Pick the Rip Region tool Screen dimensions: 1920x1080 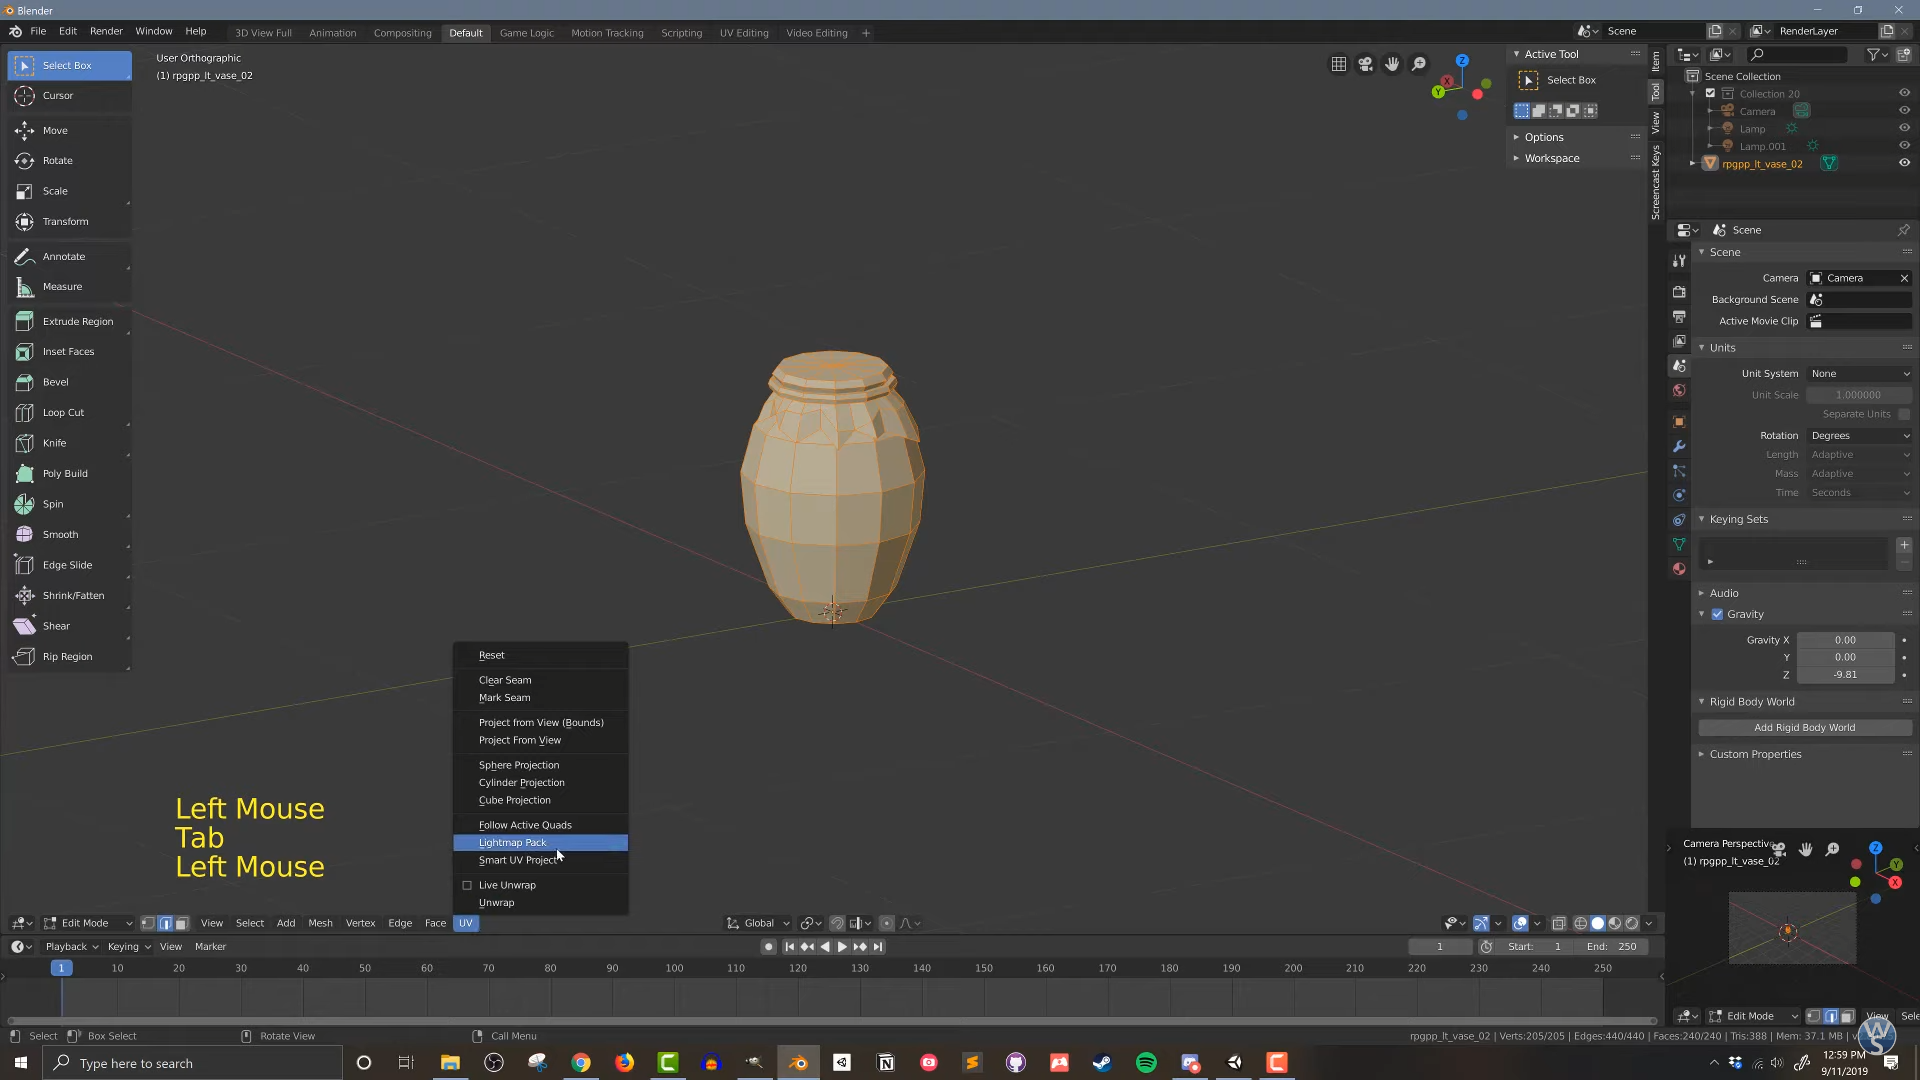point(67,657)
